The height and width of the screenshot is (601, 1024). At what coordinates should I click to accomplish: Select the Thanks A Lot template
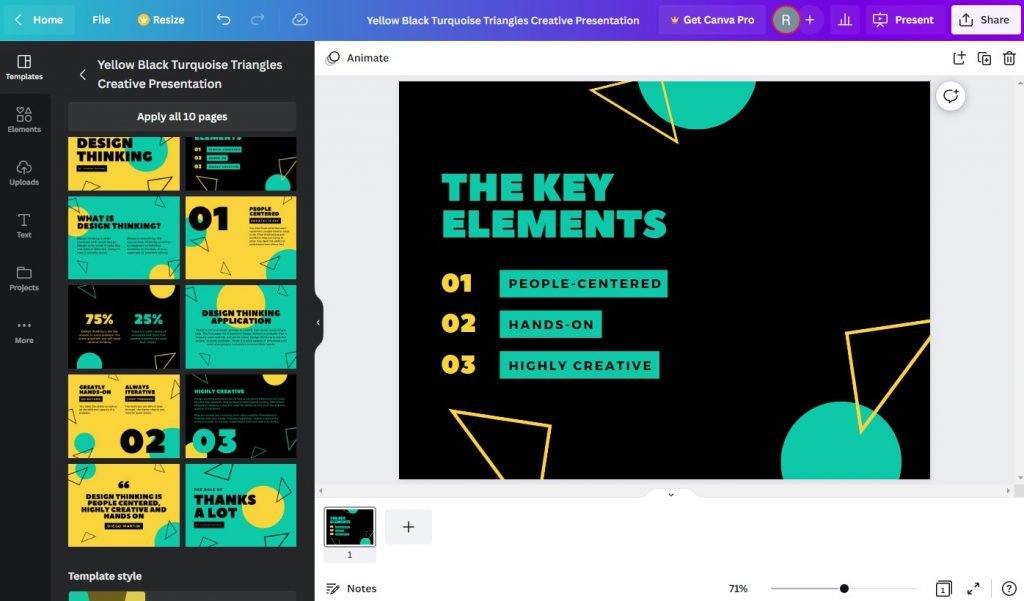coord(241,505)
